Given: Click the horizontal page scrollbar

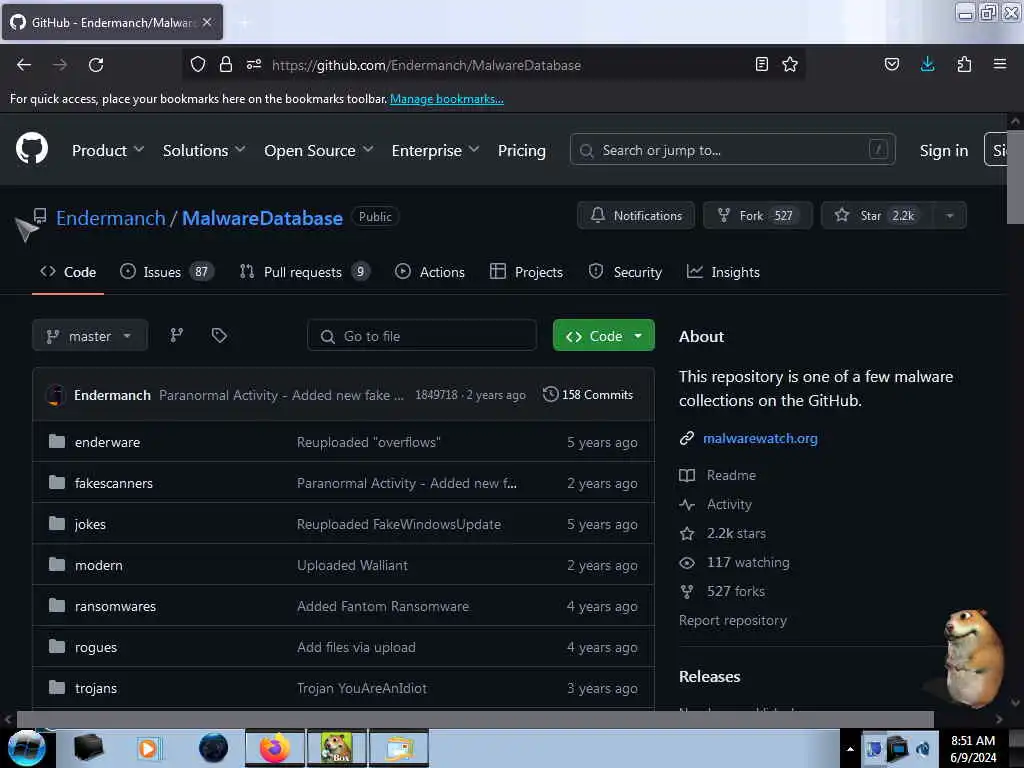Looking at the screenshot, I should [x=475, y=718].
